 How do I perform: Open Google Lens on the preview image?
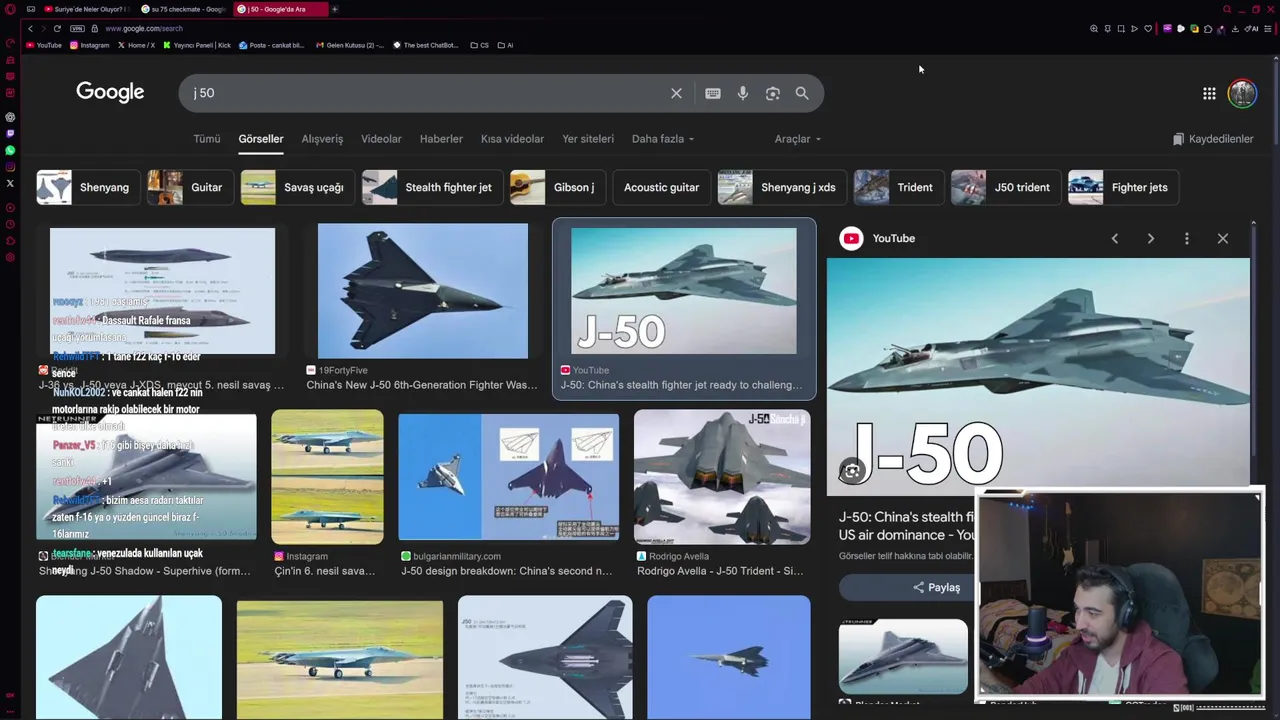(x=852, y=471)
